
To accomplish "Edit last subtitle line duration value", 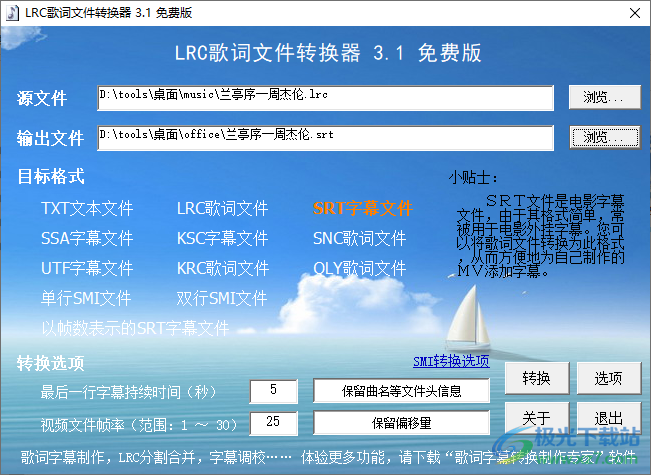I will click(274, 390).
